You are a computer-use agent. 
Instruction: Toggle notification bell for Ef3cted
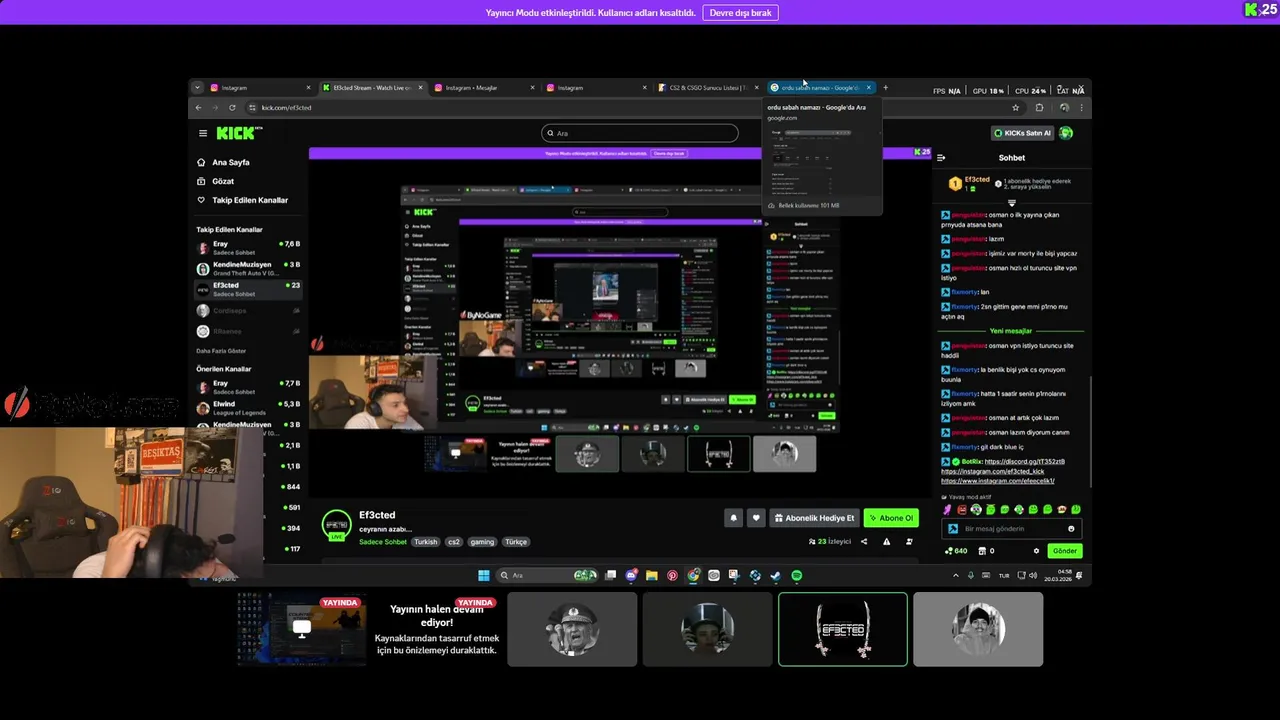[733, 518]
